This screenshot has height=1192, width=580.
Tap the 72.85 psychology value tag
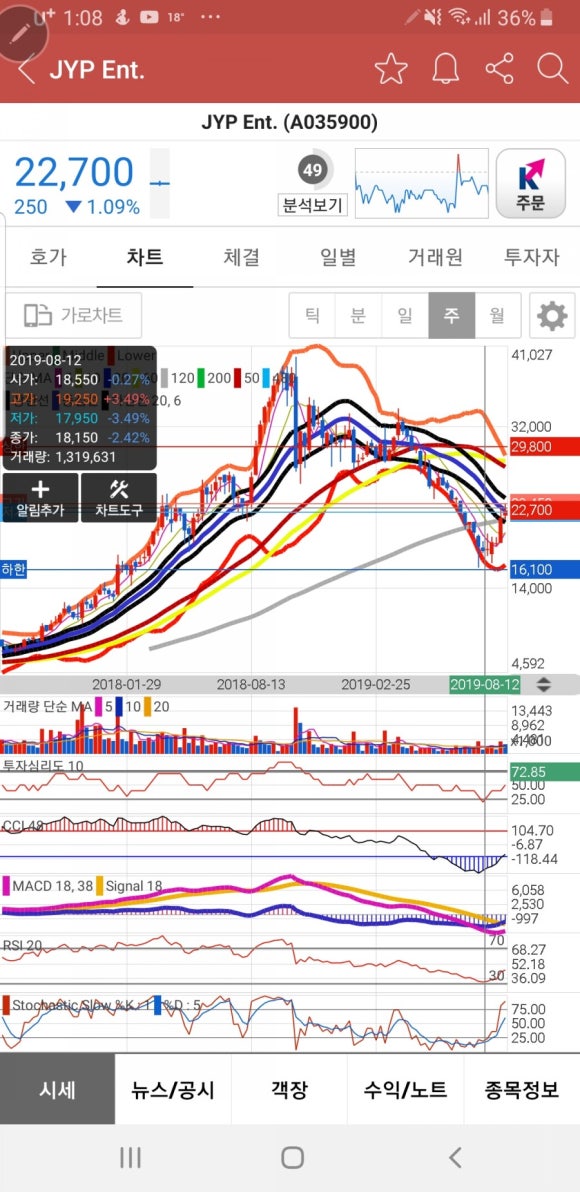click(x=544, y=772)
